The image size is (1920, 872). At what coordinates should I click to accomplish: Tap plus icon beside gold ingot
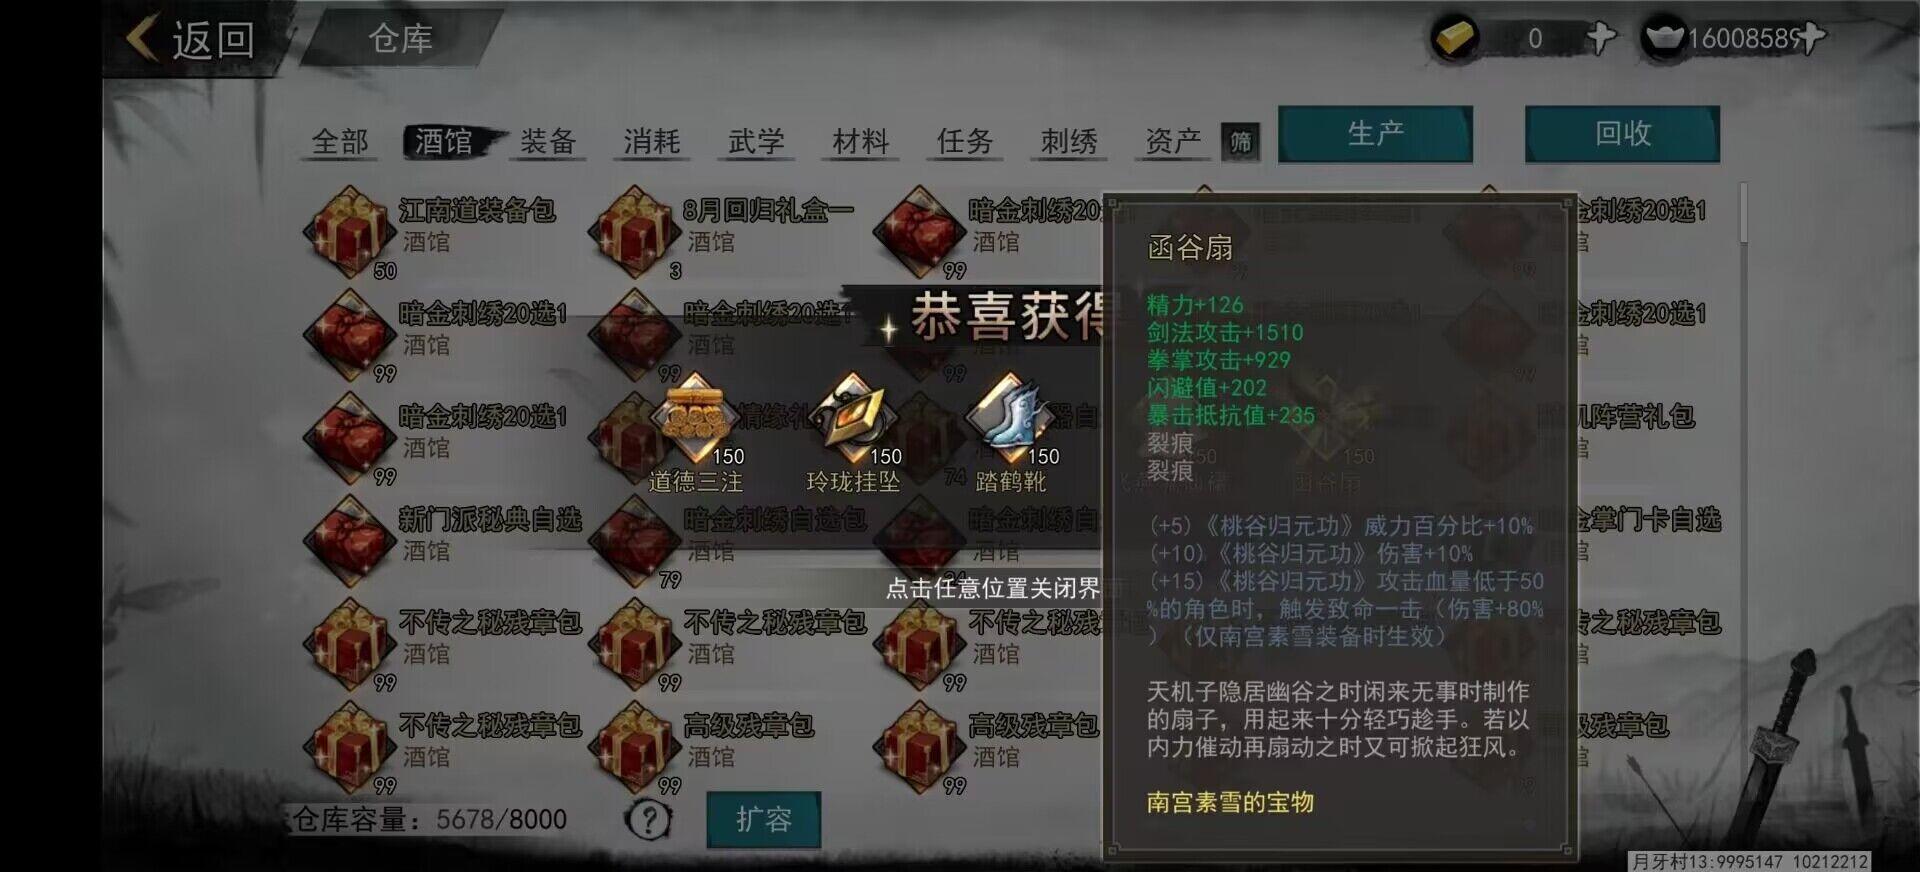[1600, 38]
